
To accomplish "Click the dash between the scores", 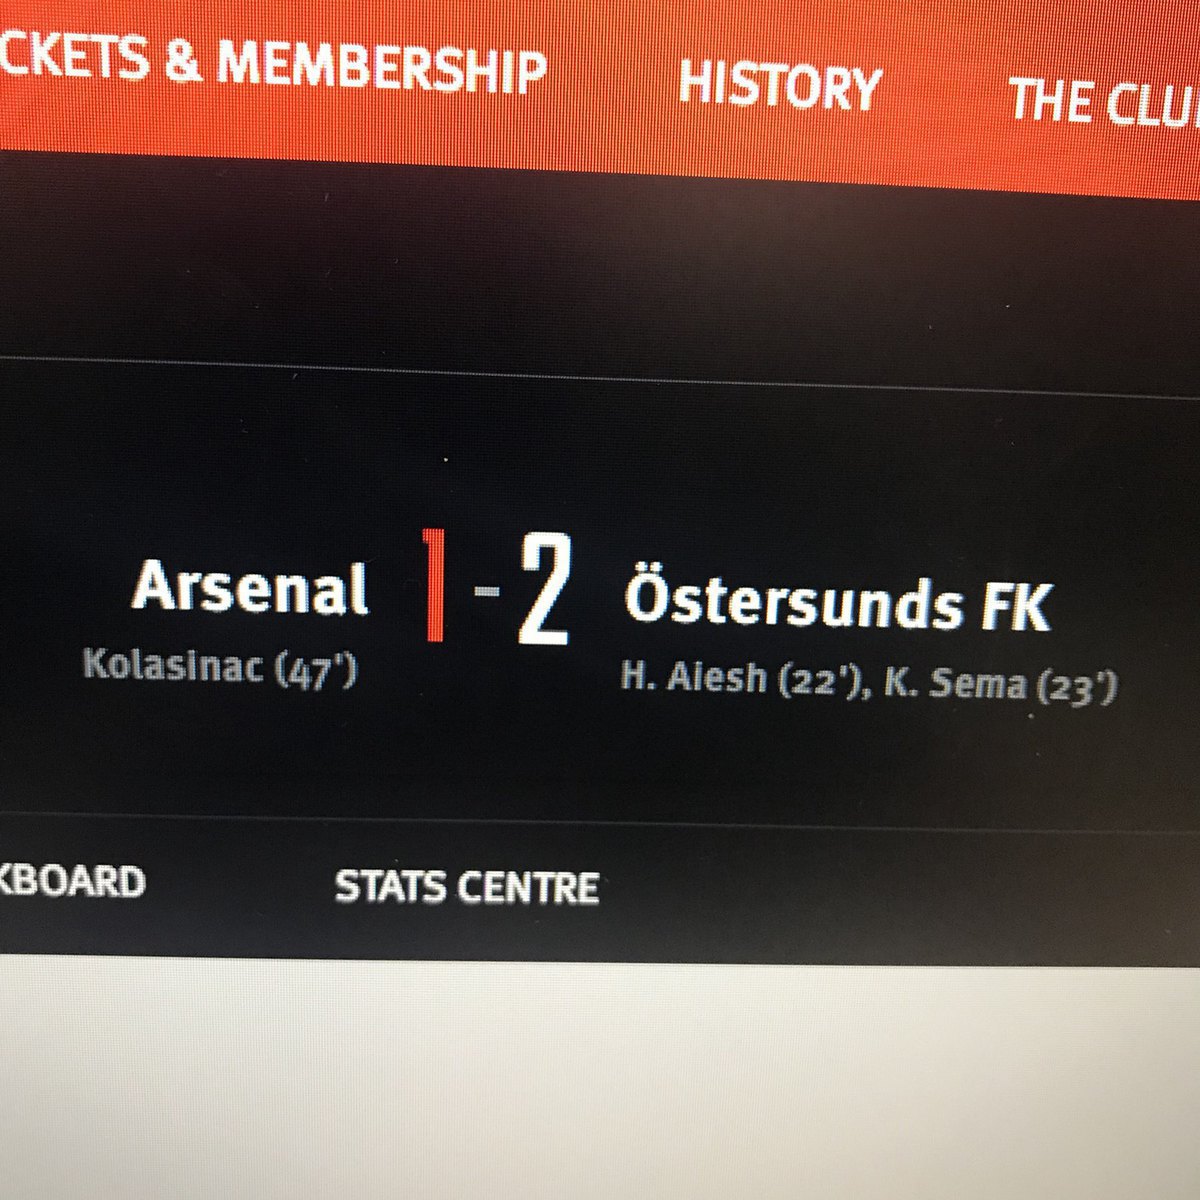I will coord(486,591).
